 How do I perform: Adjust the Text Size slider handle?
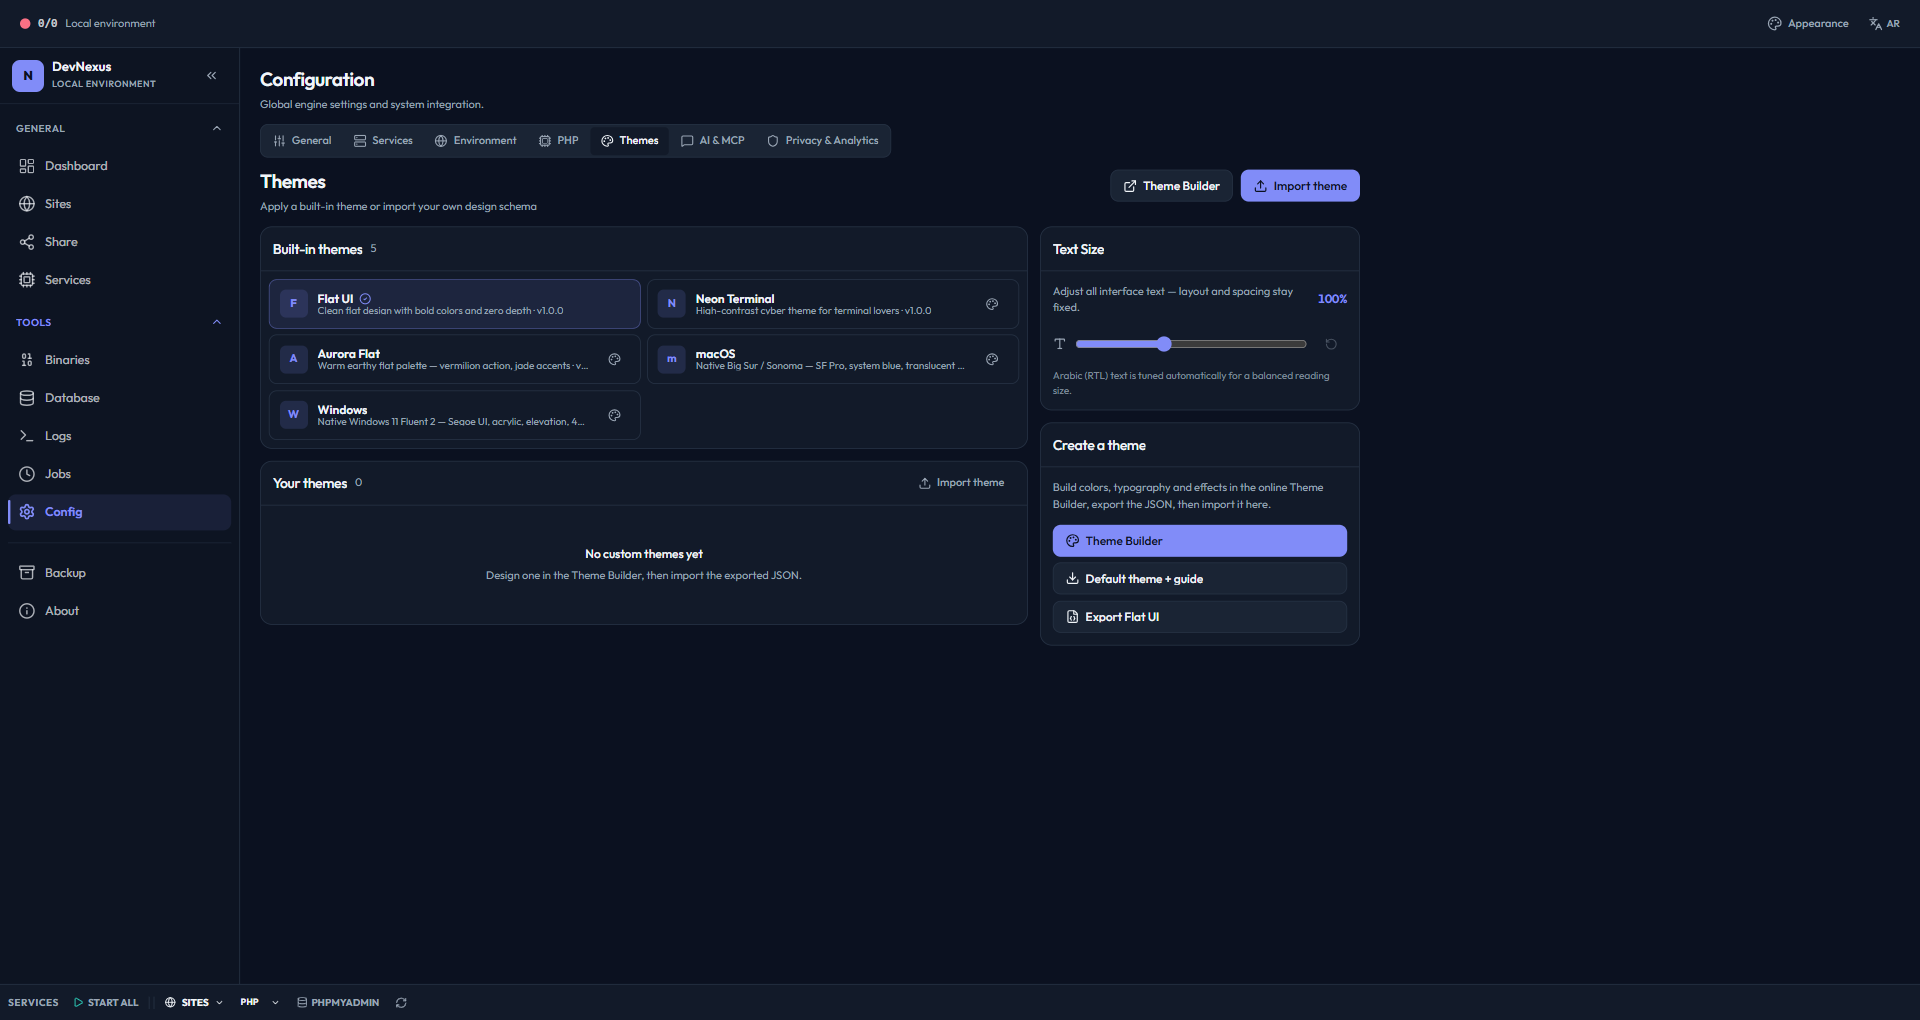pyautogui.click(x=1164, y=344)
